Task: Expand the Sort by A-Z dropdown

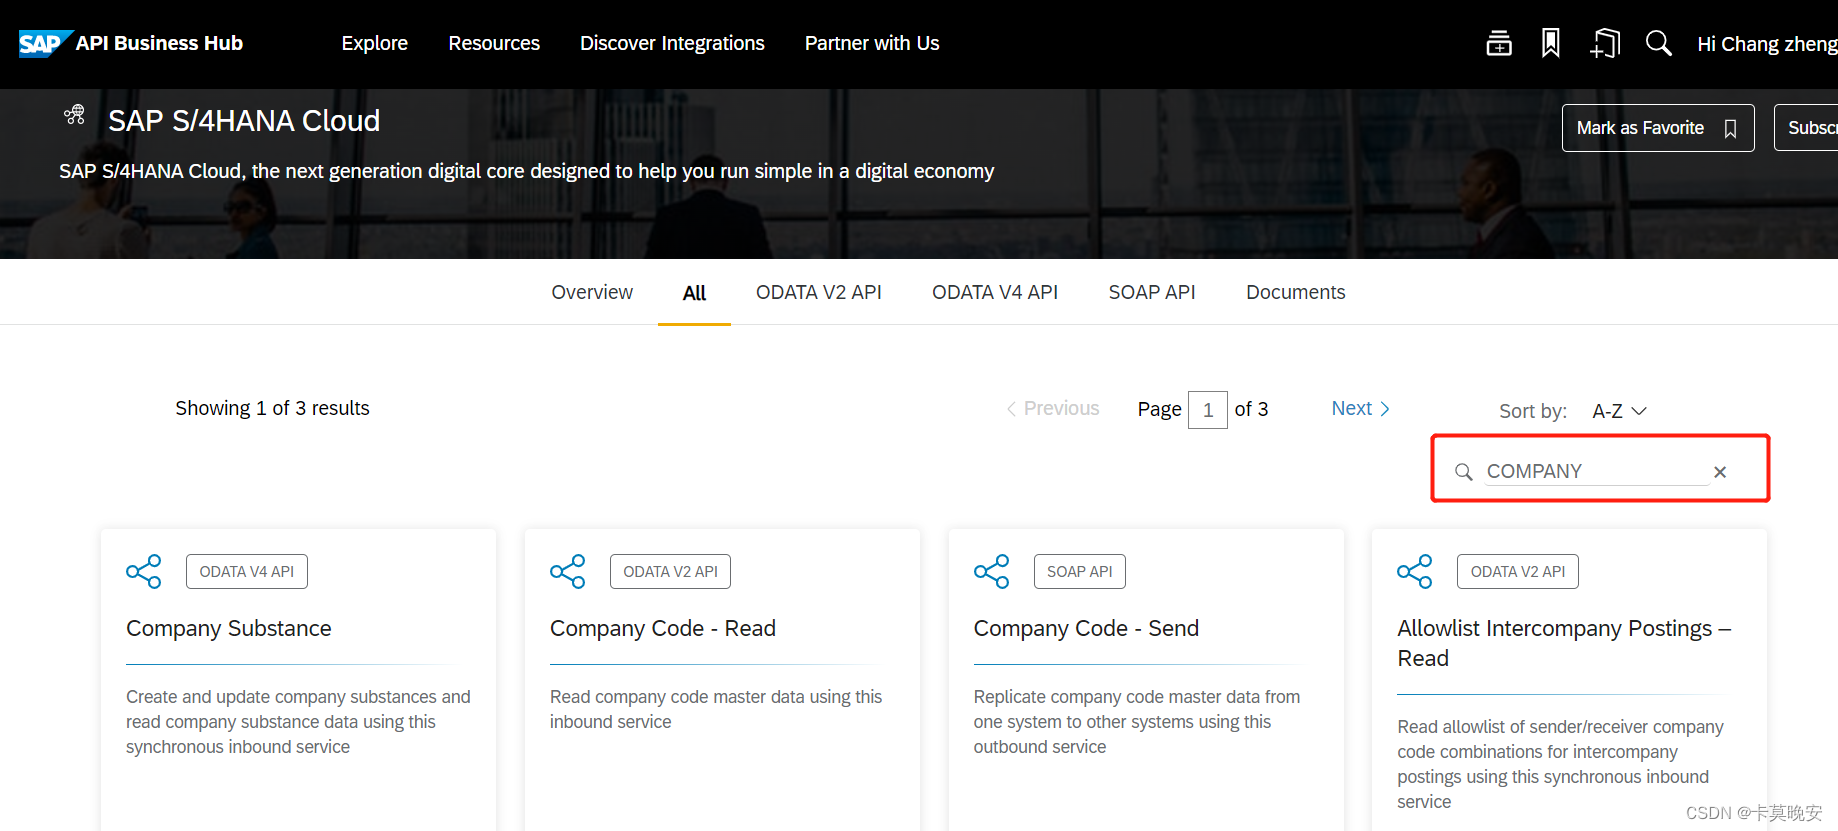Action: click(x=1619, y=411)
